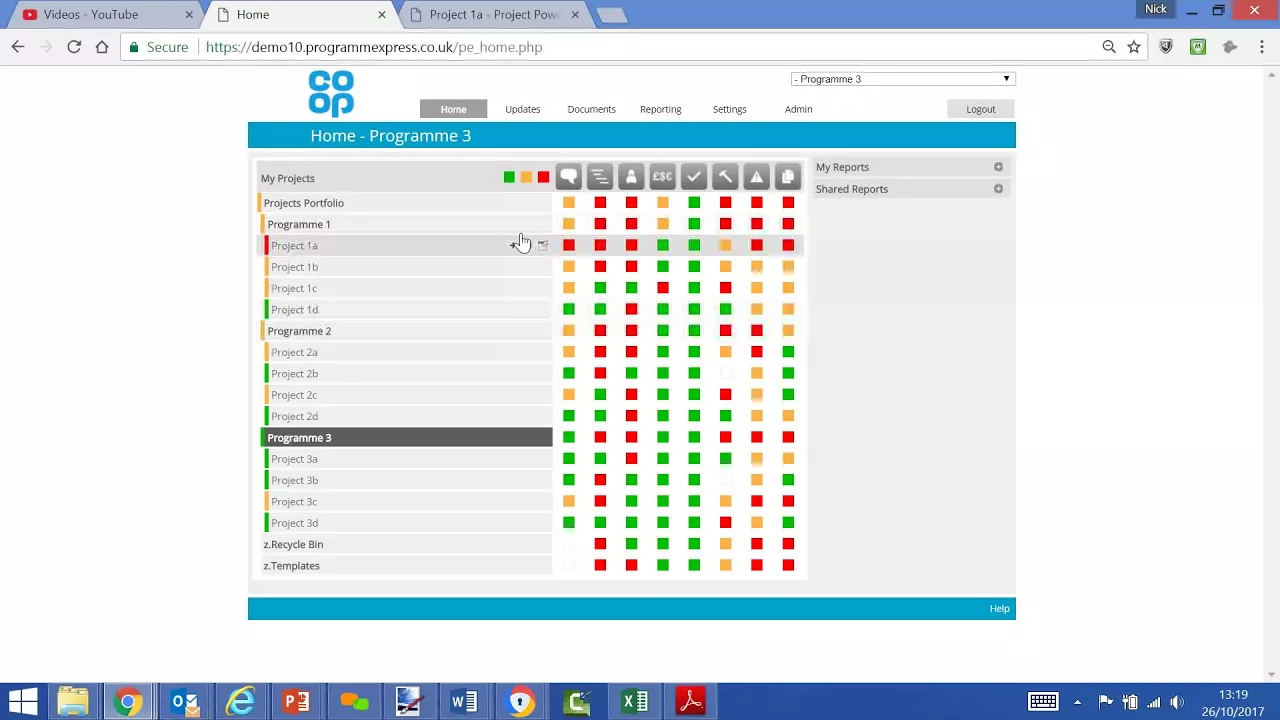The width and height of the screenshot is (1280, 720).
Task: Open Project 3d in the tree
Action: pyautogui.click(x=294, y=523)
